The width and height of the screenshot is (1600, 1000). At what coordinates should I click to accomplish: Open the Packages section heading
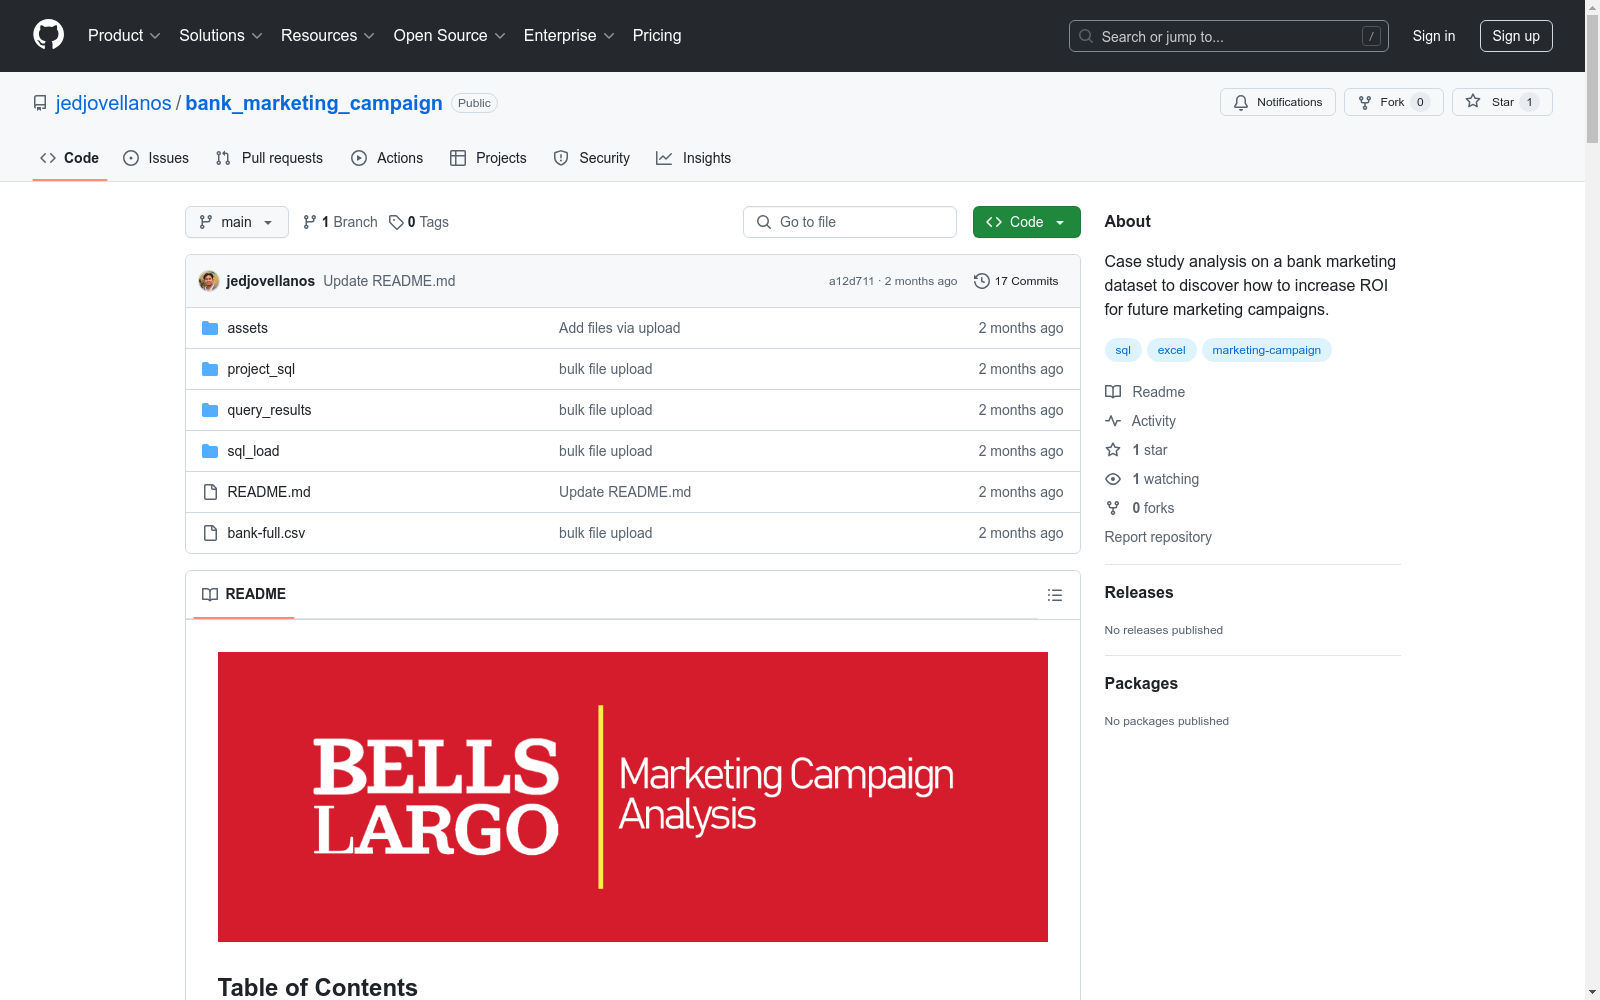click(1141, 683)
